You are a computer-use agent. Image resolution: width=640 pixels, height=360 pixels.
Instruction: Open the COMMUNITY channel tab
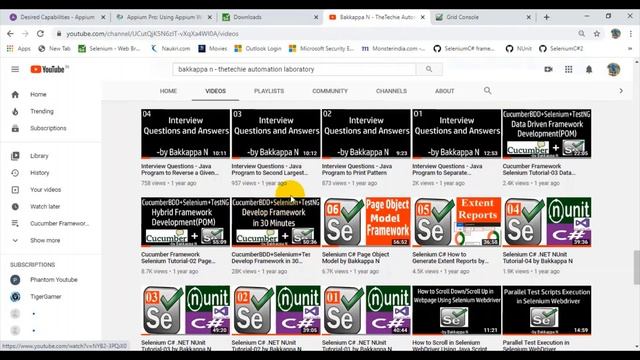[x=330, y=91]
